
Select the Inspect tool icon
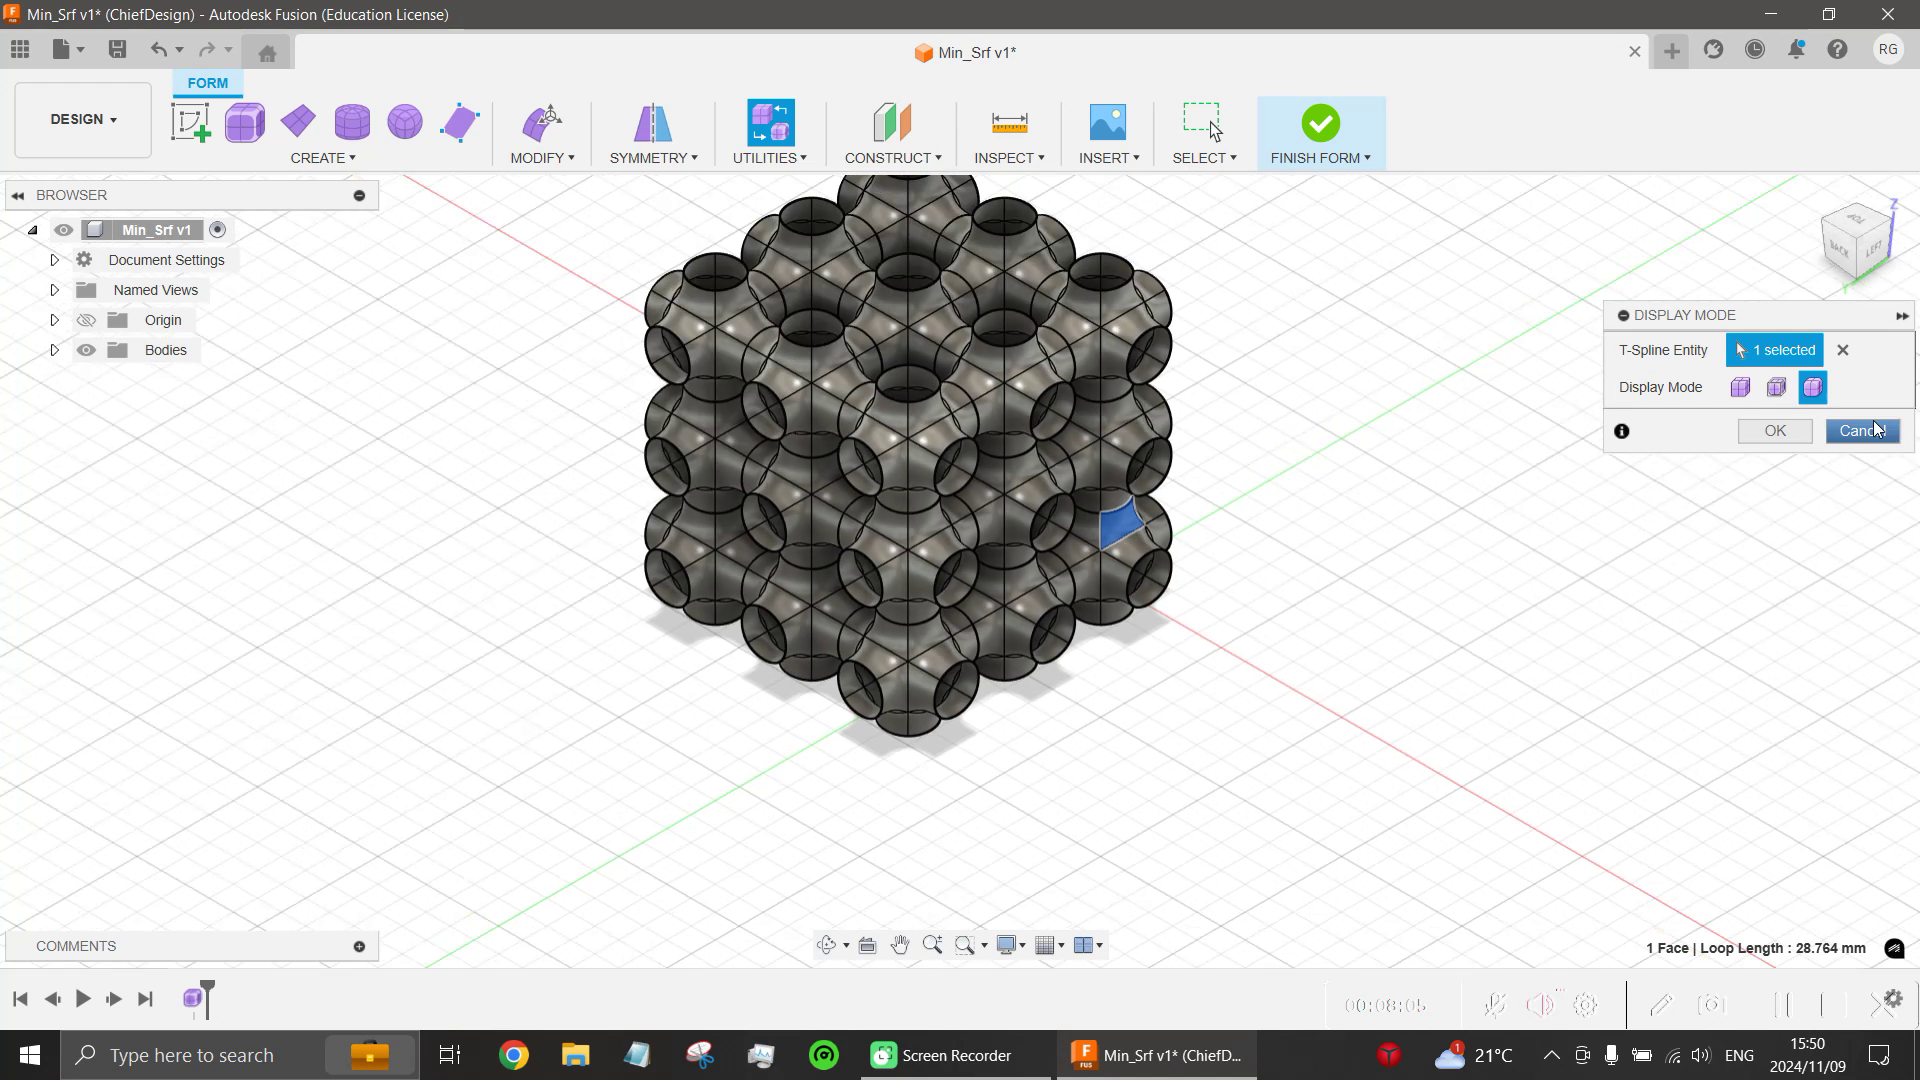pyautogui.click(x=1009, y=121)
